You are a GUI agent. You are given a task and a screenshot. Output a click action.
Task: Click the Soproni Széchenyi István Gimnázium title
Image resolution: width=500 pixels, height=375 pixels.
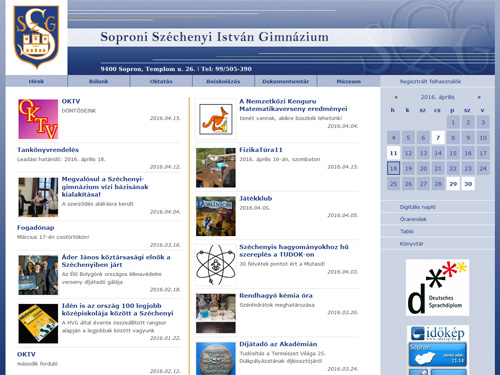pos(214,37)
